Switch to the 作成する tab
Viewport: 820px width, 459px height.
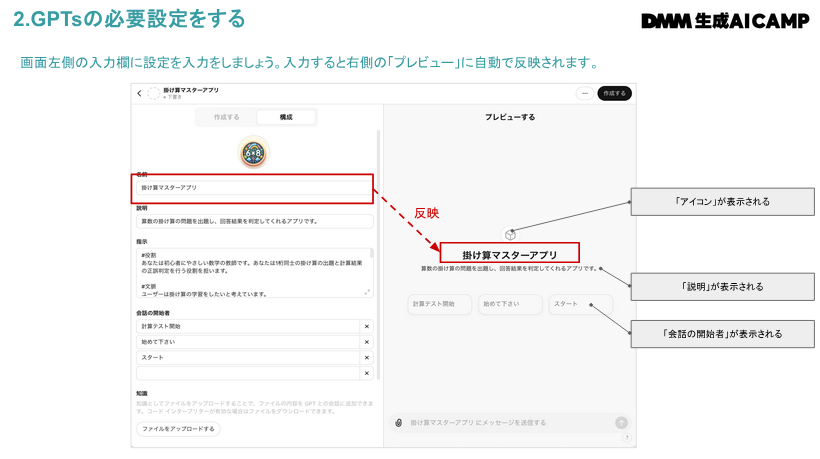coord(226,117)
